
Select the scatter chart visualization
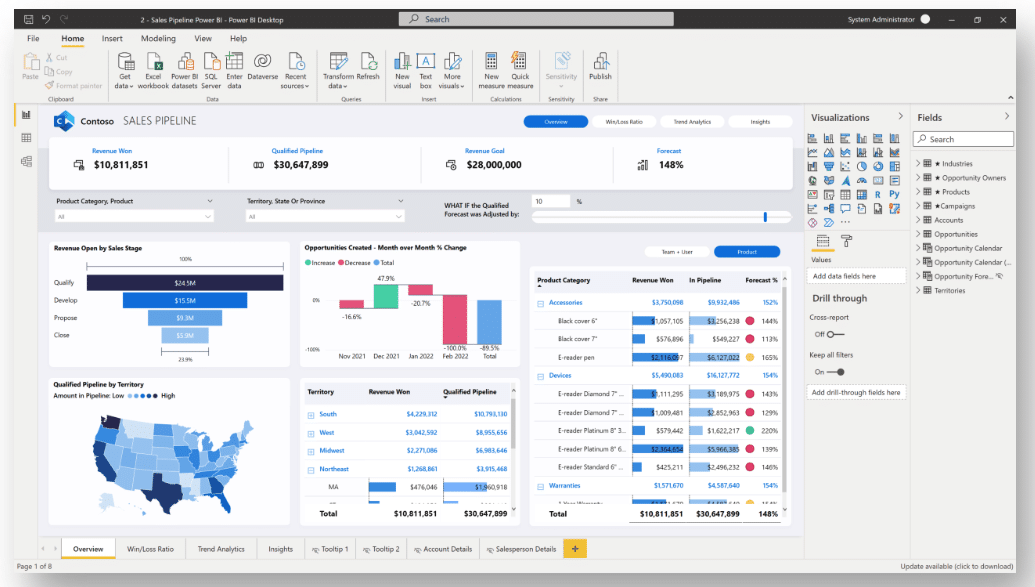pos(845,166)
